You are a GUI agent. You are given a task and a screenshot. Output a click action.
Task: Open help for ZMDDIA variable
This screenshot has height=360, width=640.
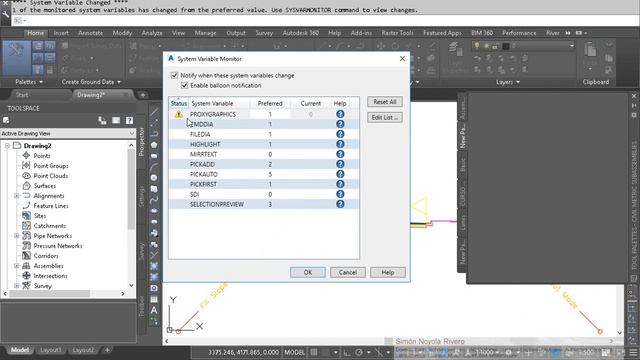pyautogui.click(x=340, y=124)
